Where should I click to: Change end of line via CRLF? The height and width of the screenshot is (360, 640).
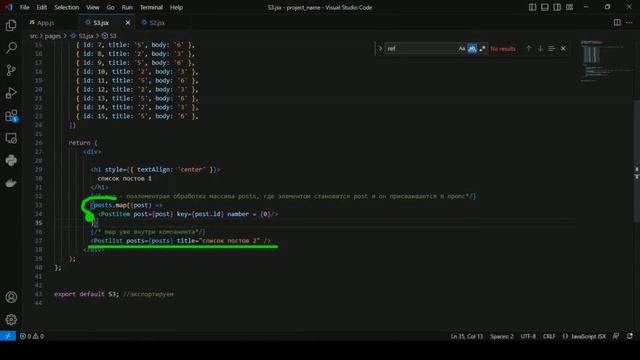[549, 336]
